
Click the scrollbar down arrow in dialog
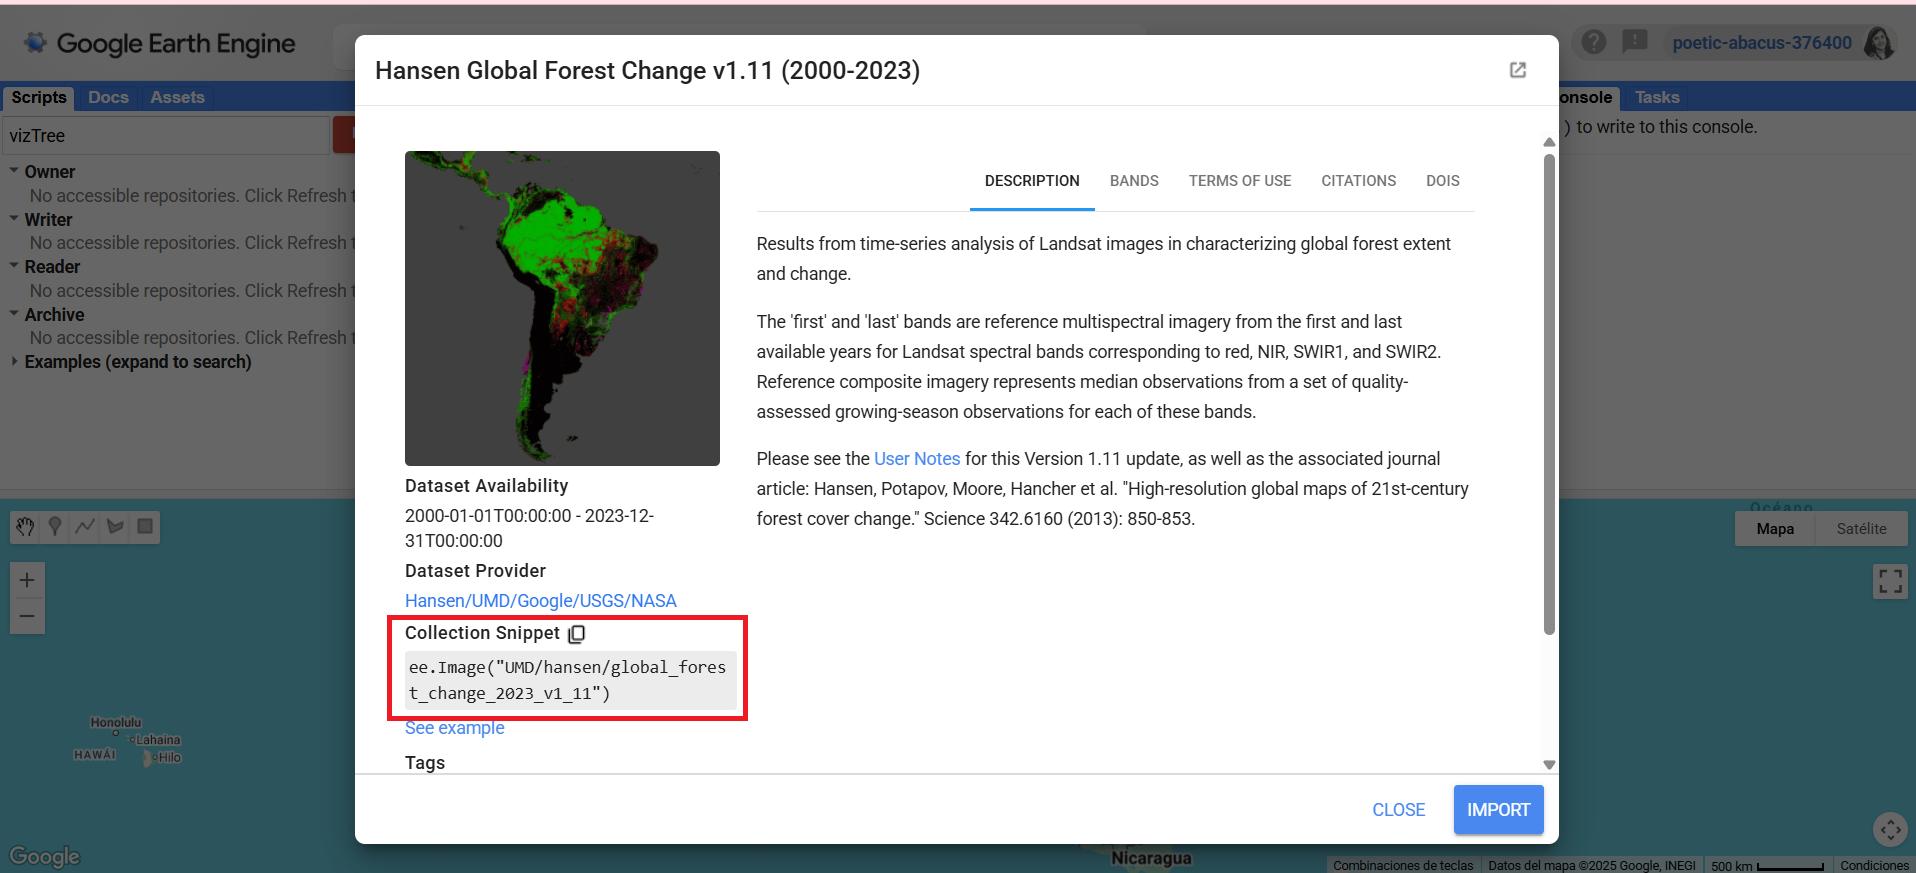click(x=1549, y=765)
